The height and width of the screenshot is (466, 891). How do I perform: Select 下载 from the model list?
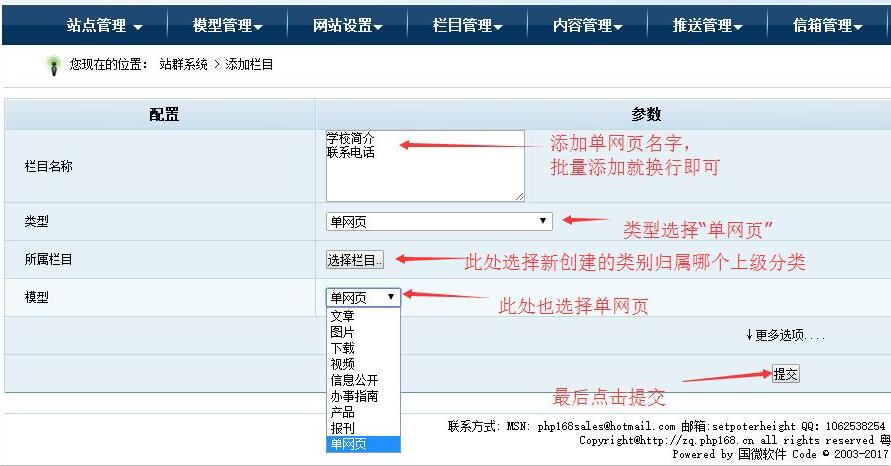(x=363, y=348)
